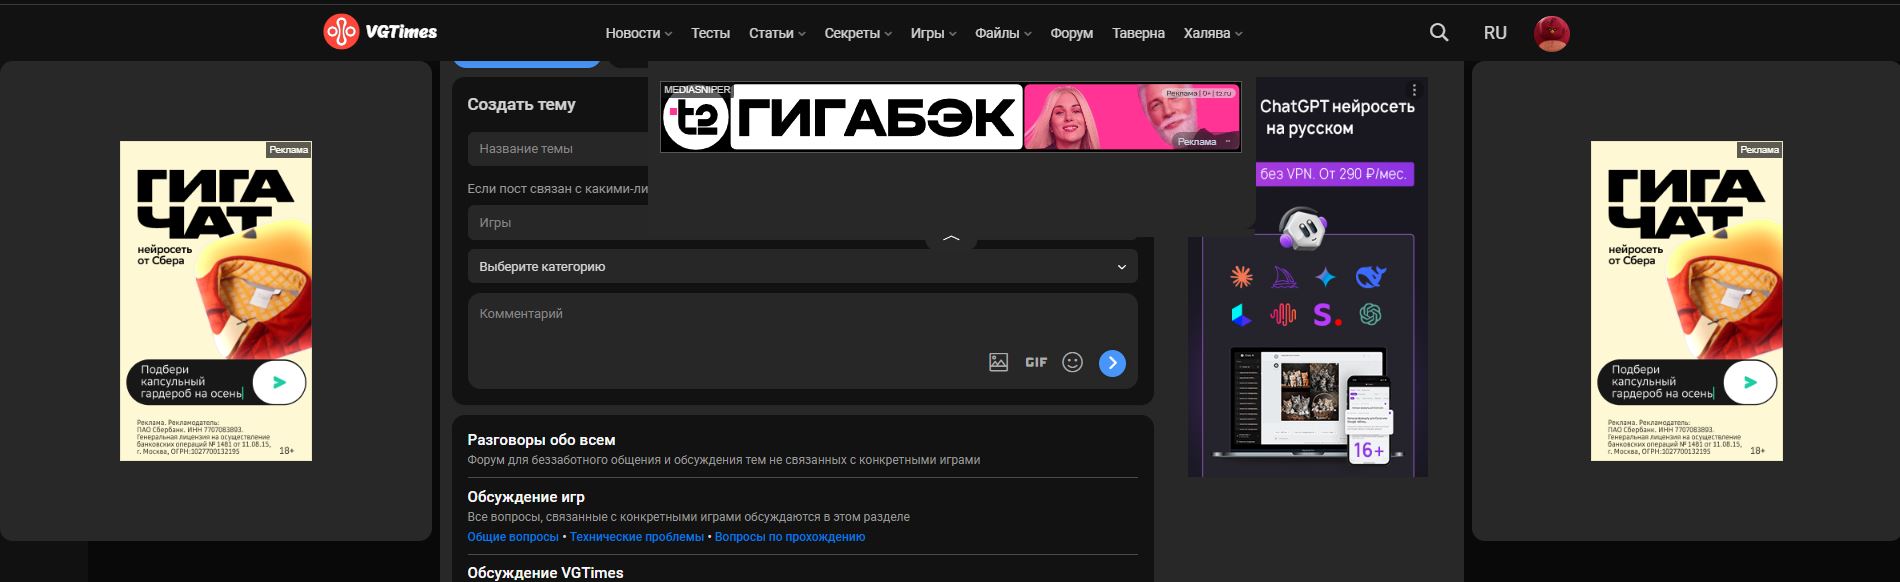Open ChatGPT ad options menu dots
This screenshot has width=1900, height=582.
click(x=1414, y=90)
